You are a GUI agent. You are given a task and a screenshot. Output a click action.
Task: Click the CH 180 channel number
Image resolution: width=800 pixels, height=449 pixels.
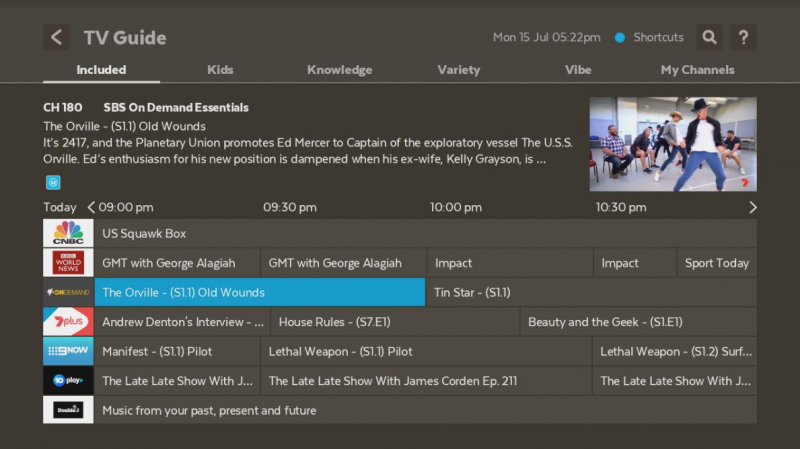coord(62,107)
